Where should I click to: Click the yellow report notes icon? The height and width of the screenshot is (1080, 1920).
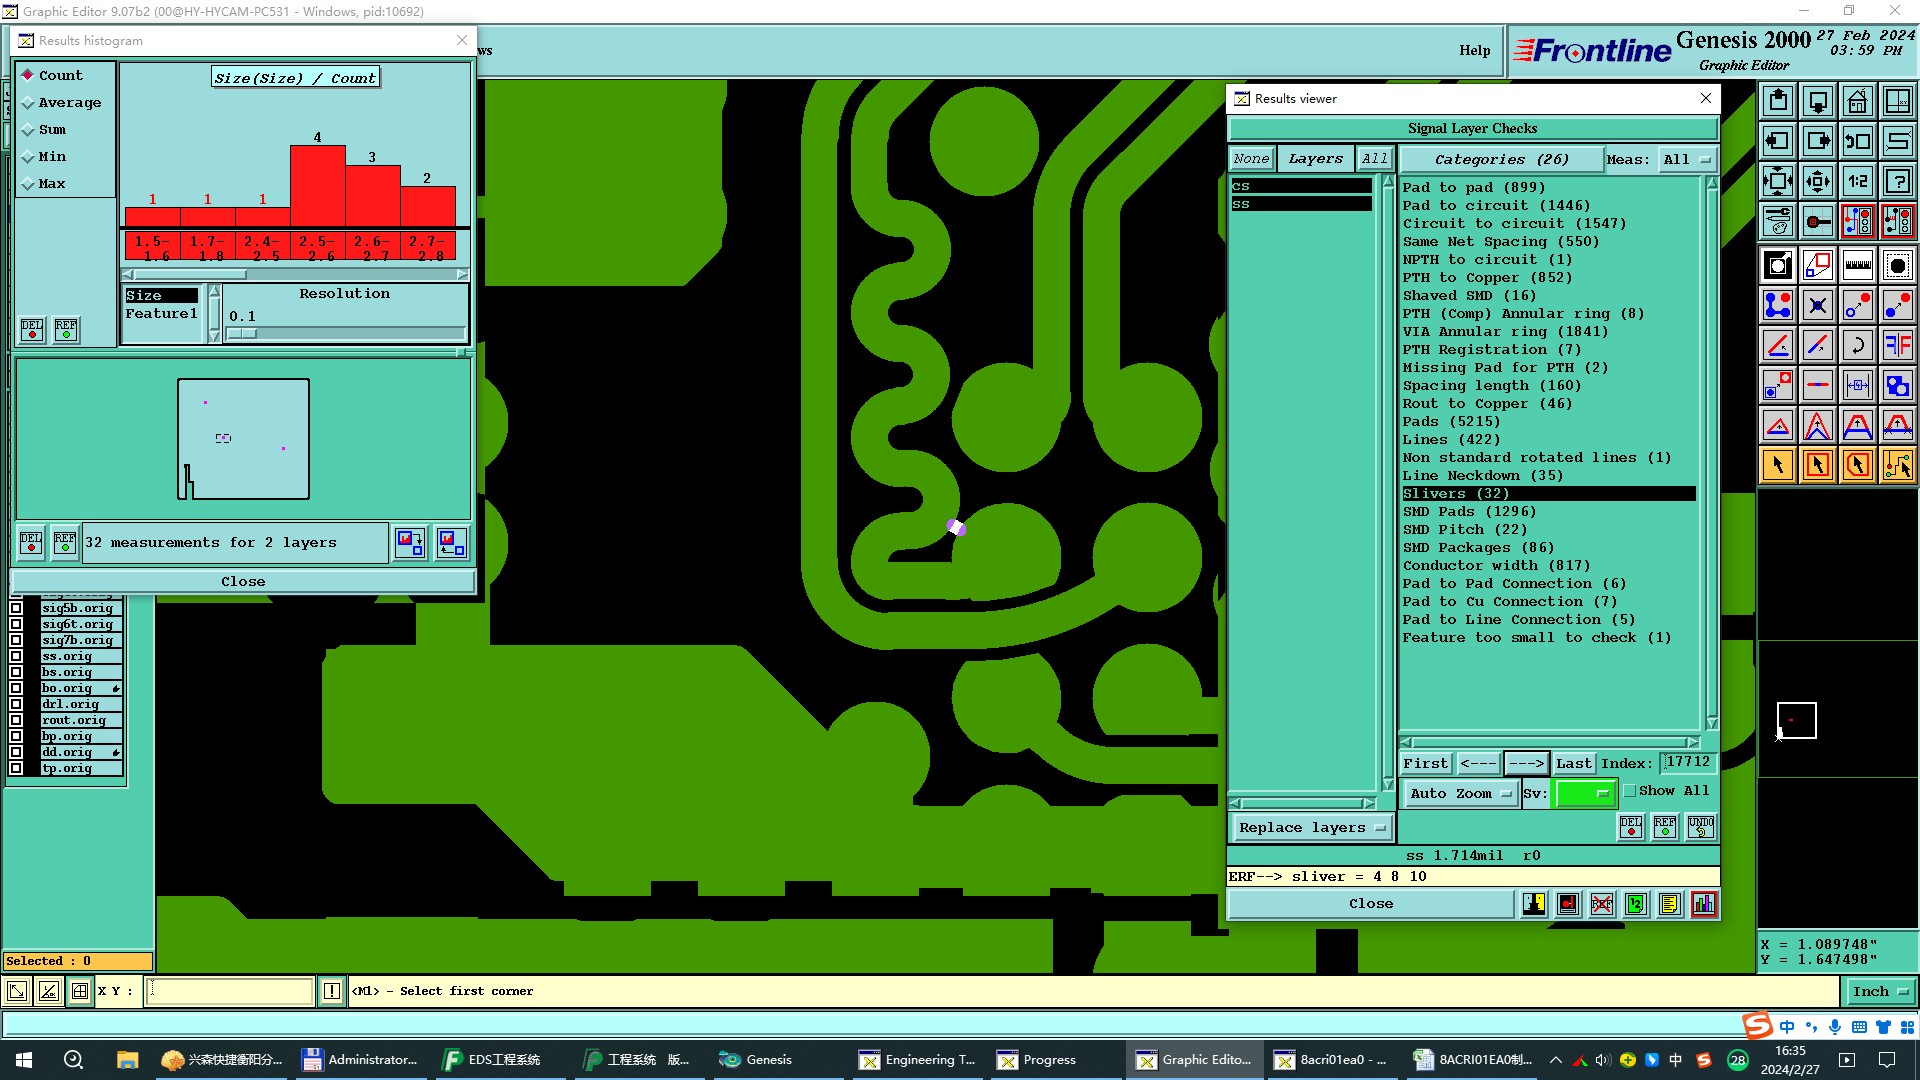coord(1669,904)
